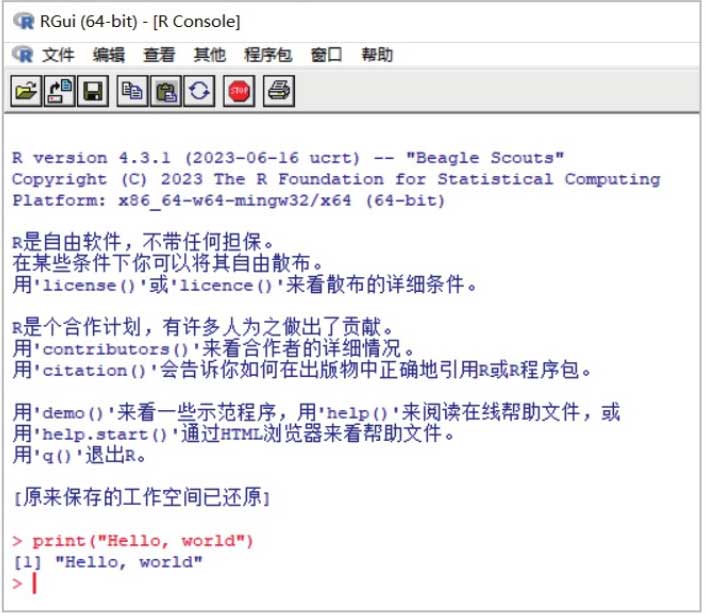Click the 'citation()' text in console
706x616 pixels.
(94, 371)
